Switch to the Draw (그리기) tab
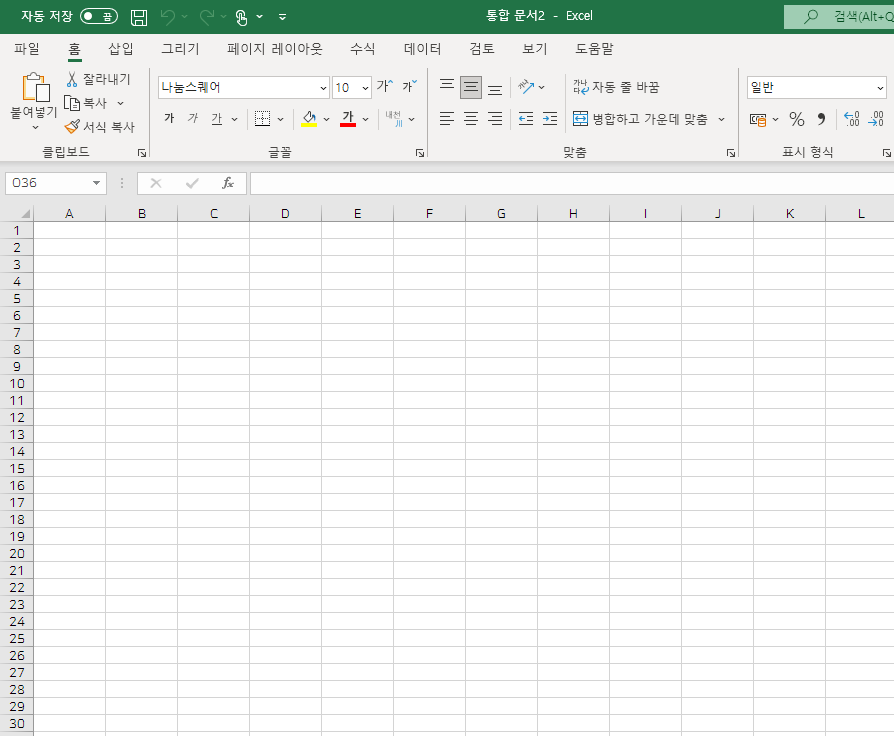The image size is (894, 736). 180,49
